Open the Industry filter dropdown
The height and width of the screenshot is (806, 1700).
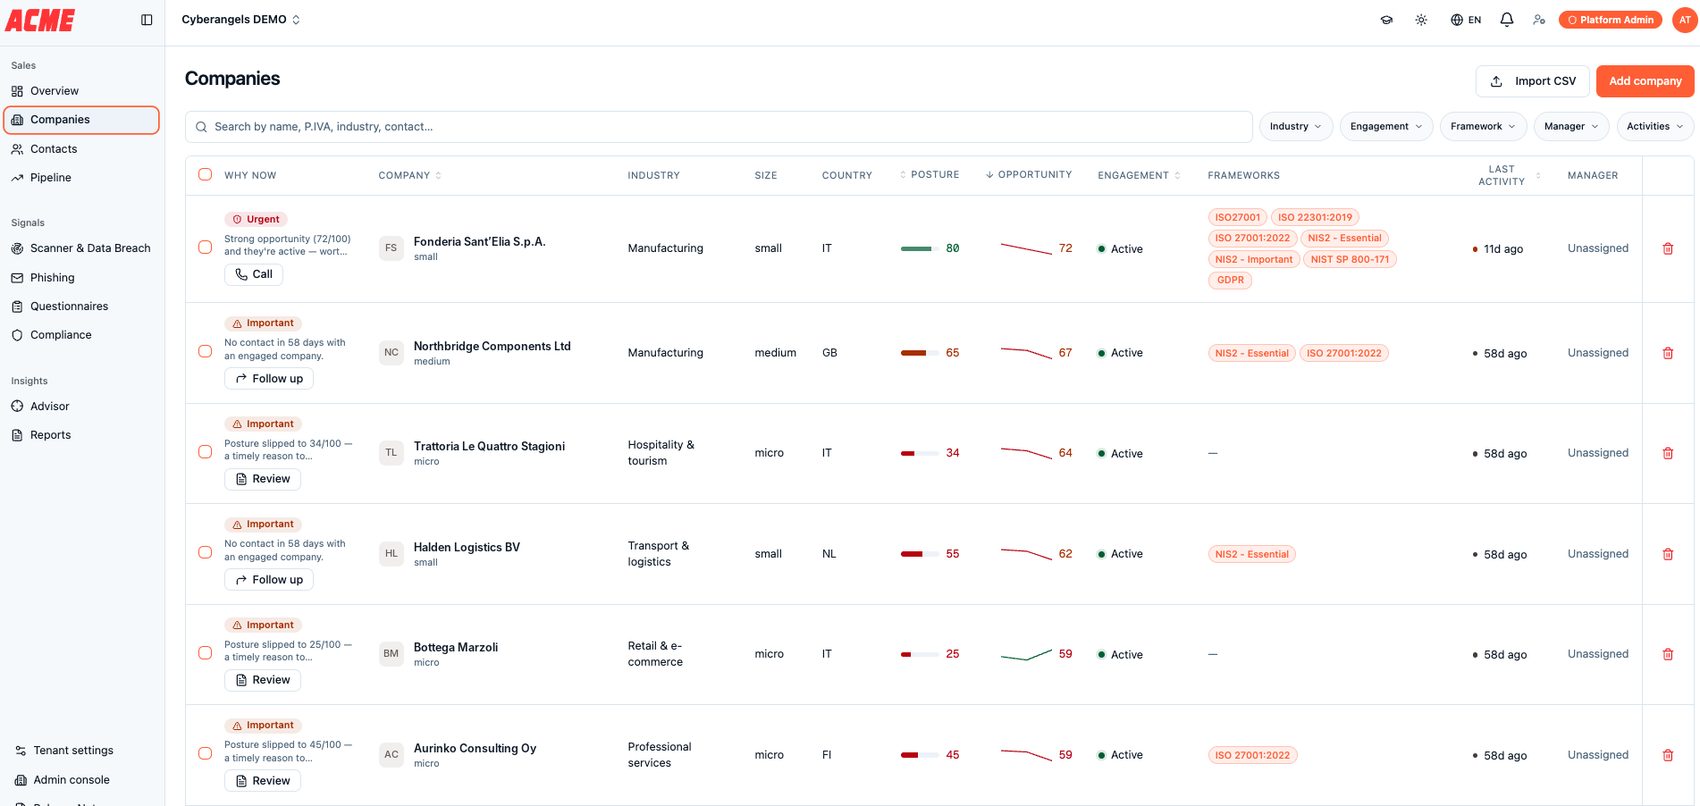[x=1295, y=127]
